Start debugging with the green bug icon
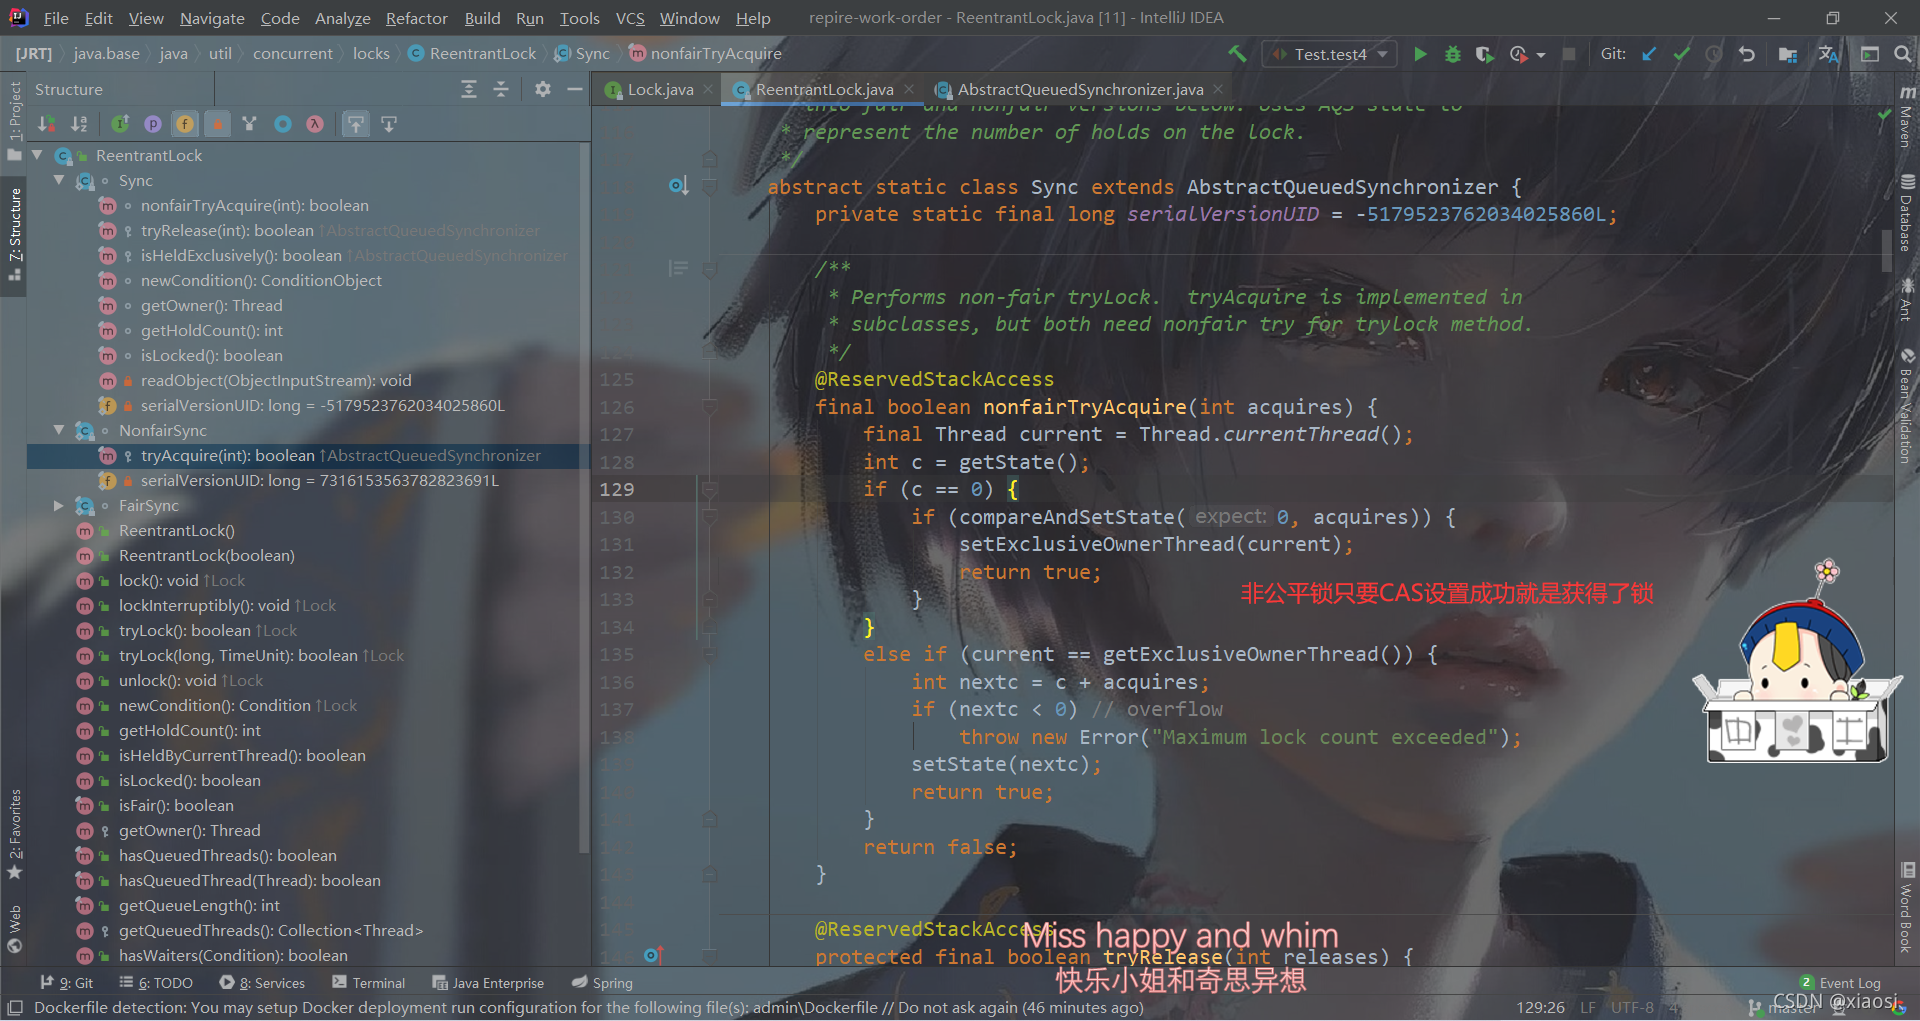The image size is (1920, 1021). (x=1453, y=54)
